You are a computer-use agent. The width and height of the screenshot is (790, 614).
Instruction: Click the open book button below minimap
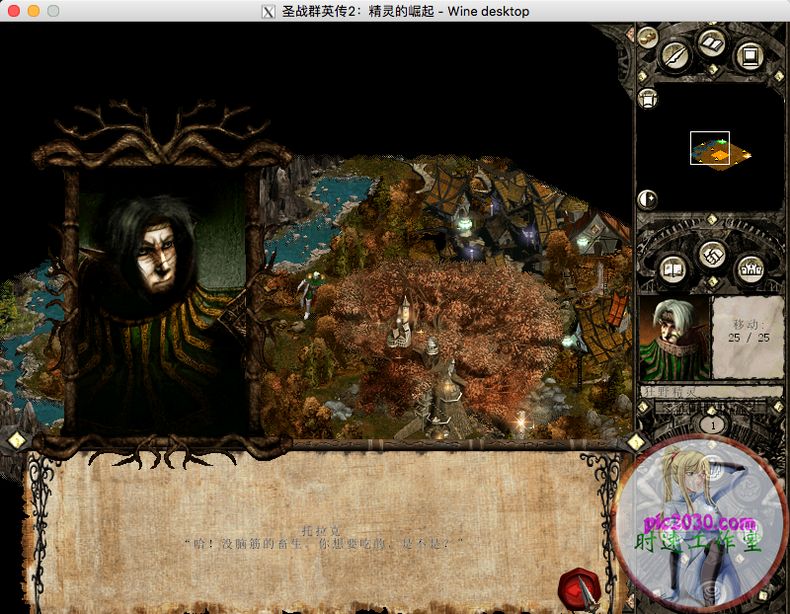point(674,270)
